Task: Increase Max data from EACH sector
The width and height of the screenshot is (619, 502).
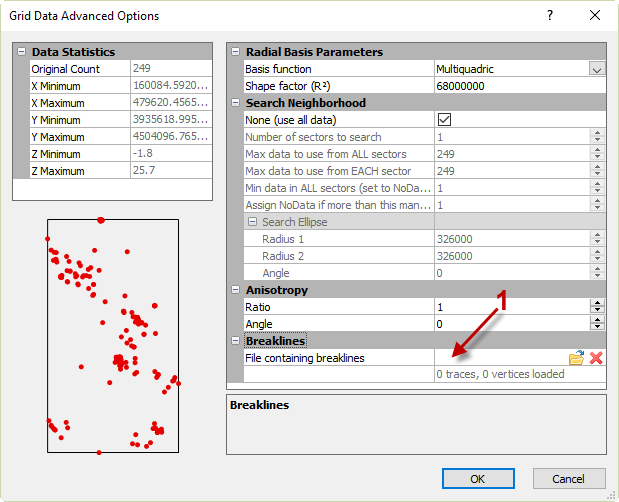Action: pos(597,167)
